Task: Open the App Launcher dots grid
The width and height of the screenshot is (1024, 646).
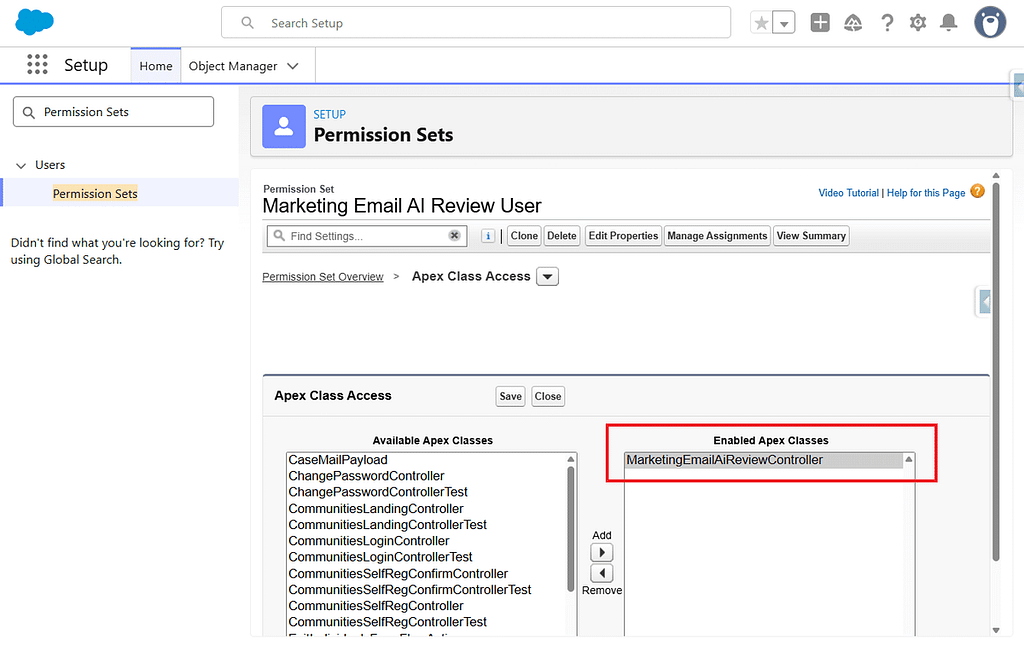Action: [37, 65]
